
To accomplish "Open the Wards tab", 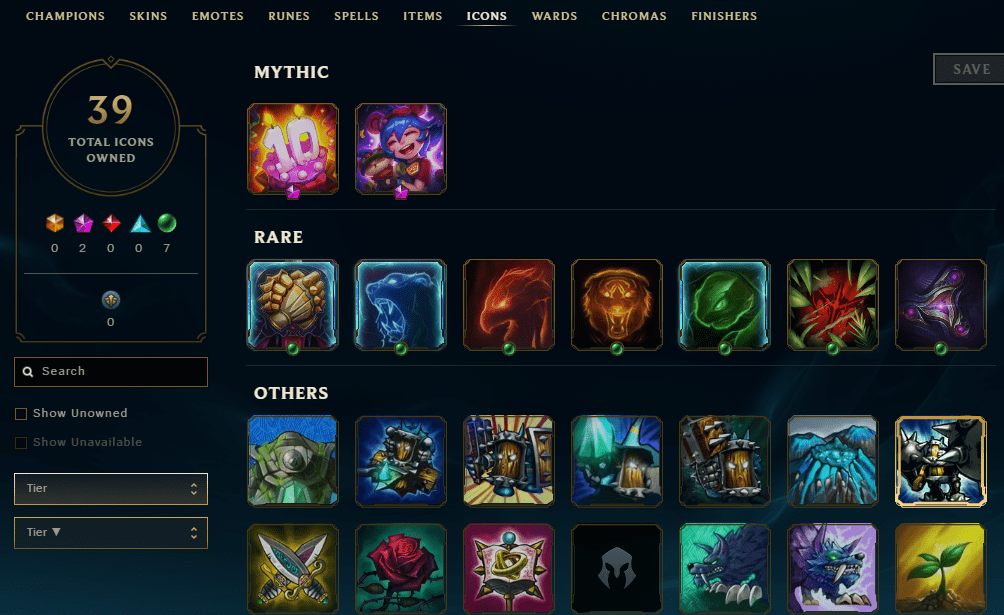I will [555, 16].
